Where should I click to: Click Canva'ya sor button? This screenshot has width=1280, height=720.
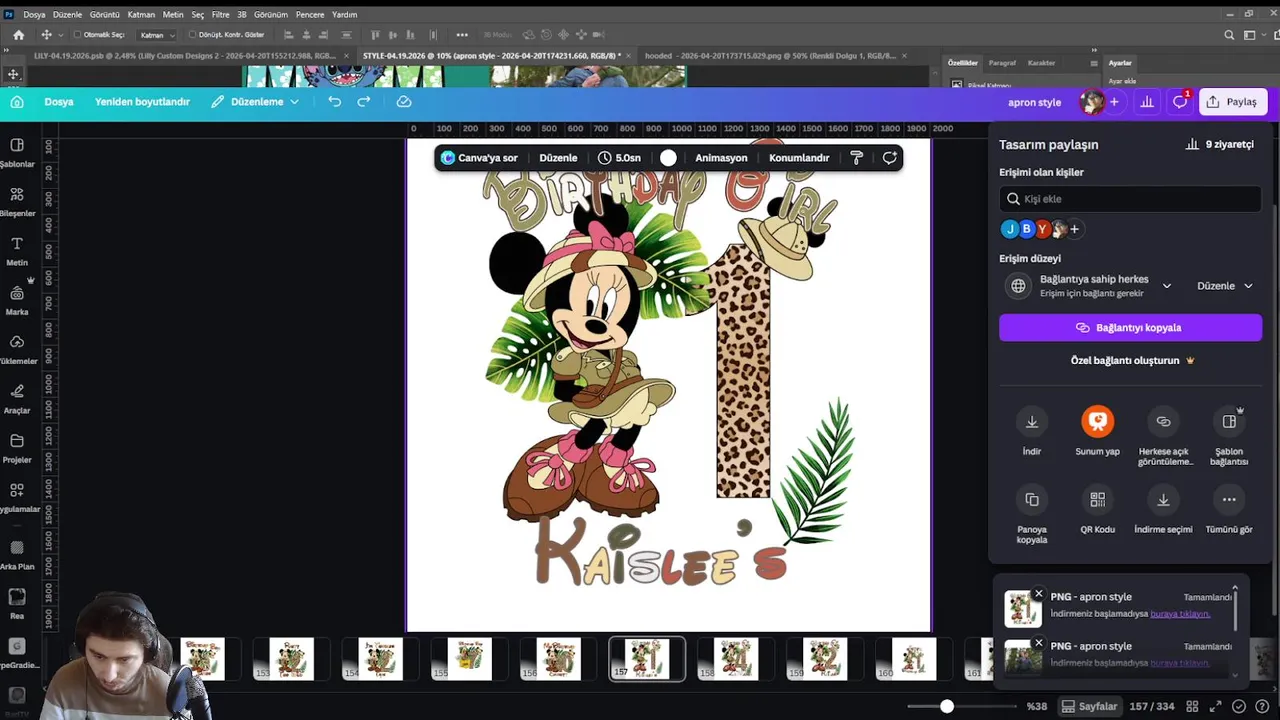[479, 158]
